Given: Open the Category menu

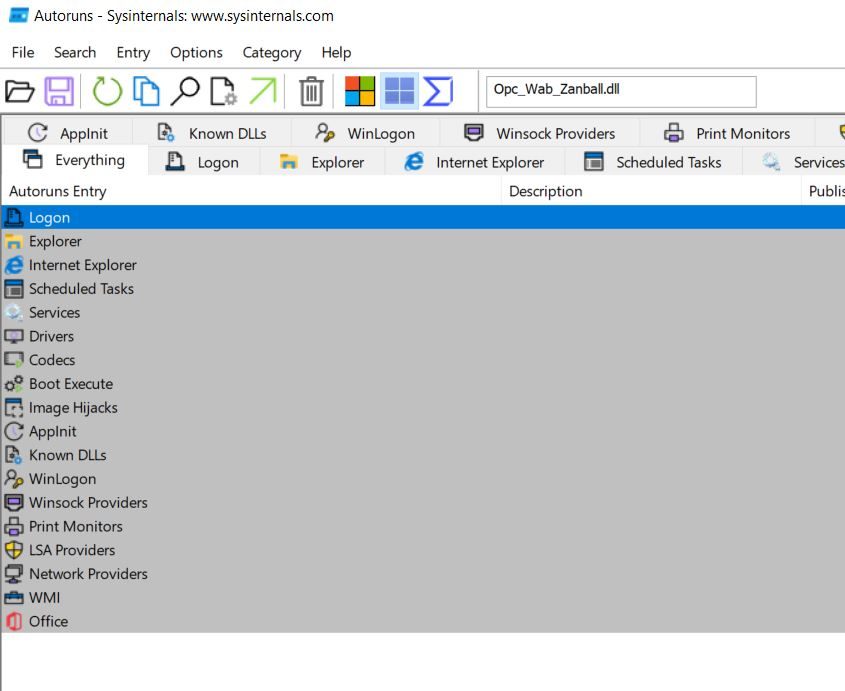Looking at the screenshot, I should tap(272, 52).
